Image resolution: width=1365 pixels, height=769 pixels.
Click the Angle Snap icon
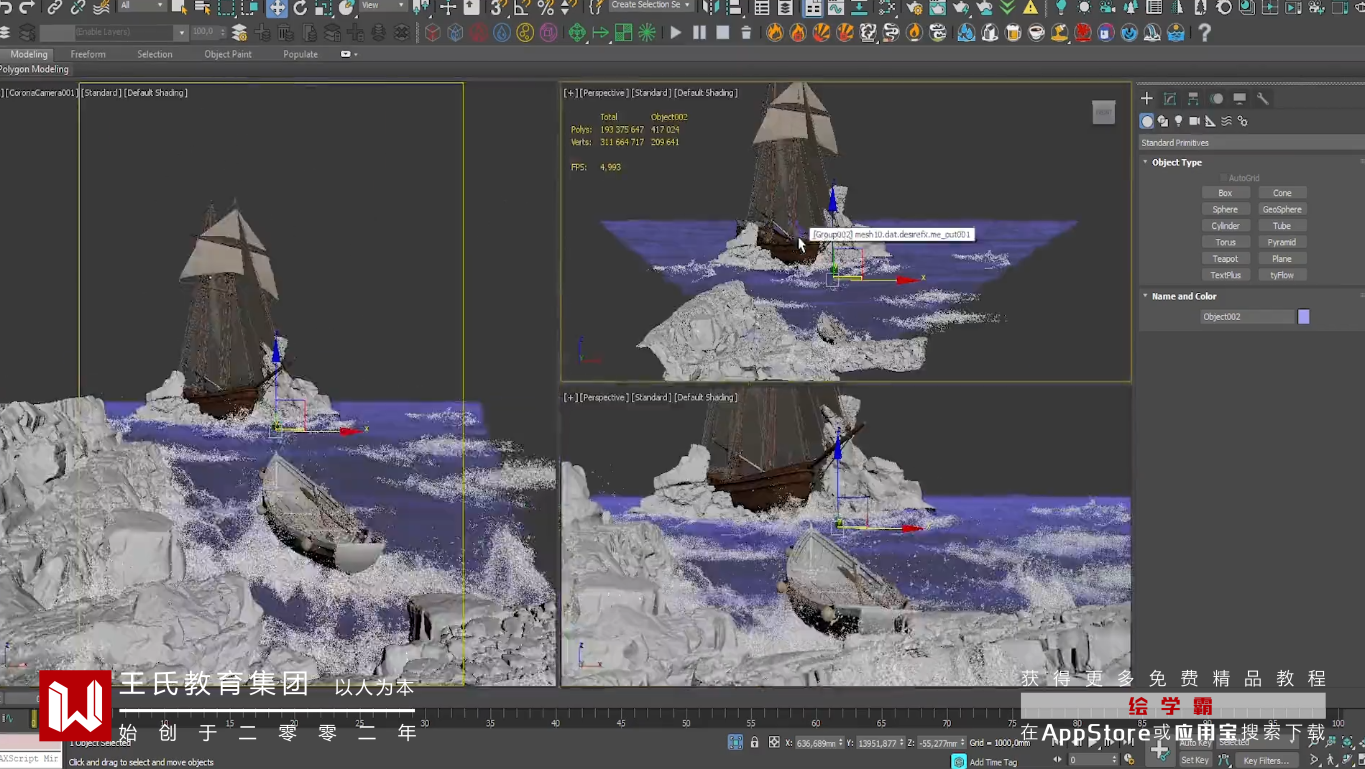click(522, 8)
